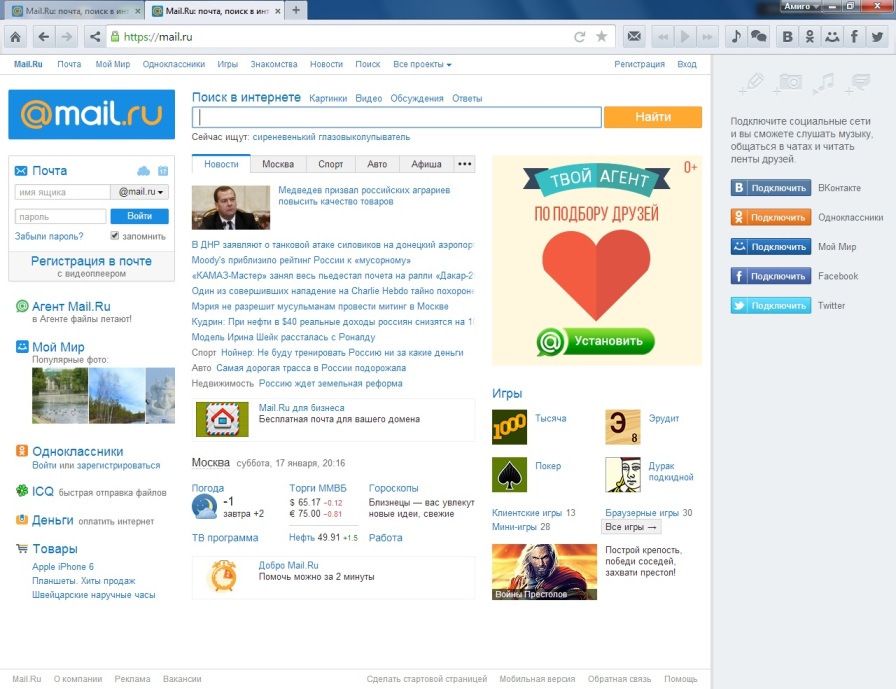
Task: Open the Войны Престолов game thumbnail
Action: click(544, 572)
